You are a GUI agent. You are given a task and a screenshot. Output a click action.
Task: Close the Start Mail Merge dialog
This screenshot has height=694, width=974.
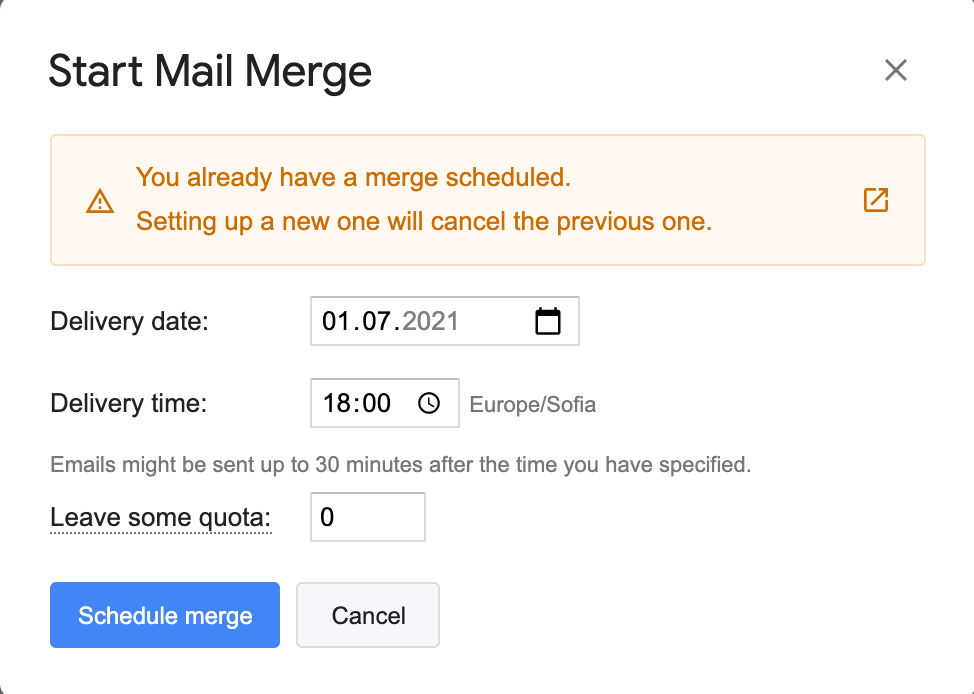(x=895, y=70)
